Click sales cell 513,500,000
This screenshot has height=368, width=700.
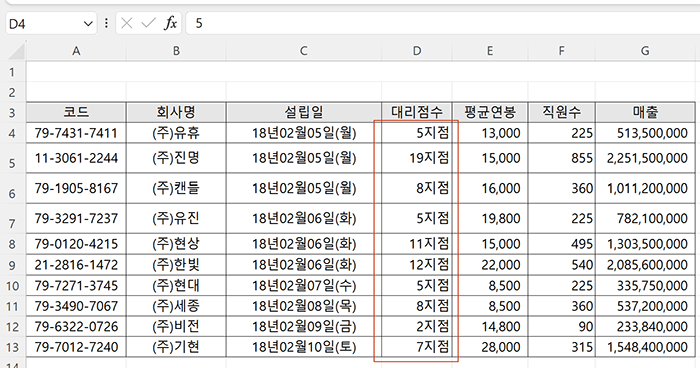pos(645,133)
